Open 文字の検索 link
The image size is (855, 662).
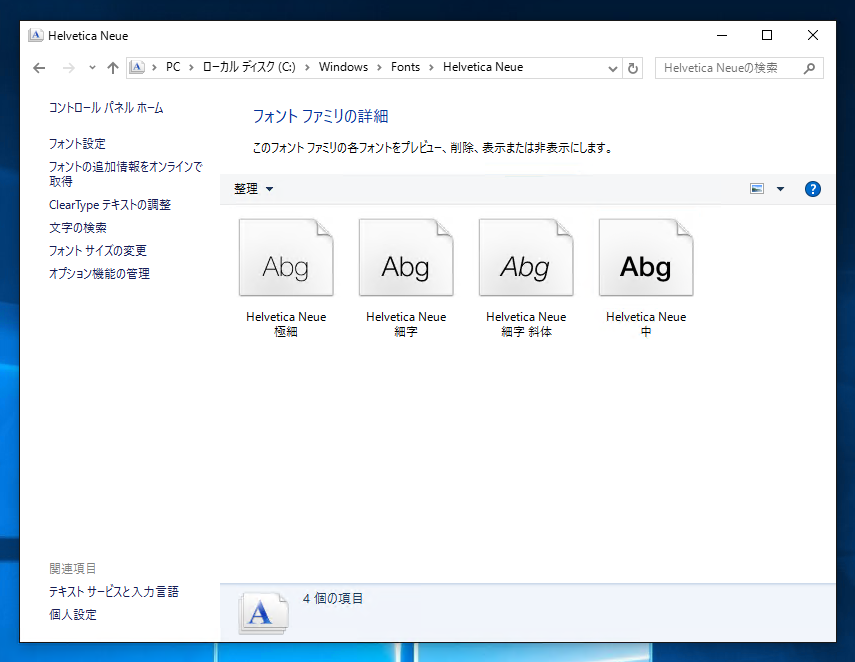coord(78,228)
